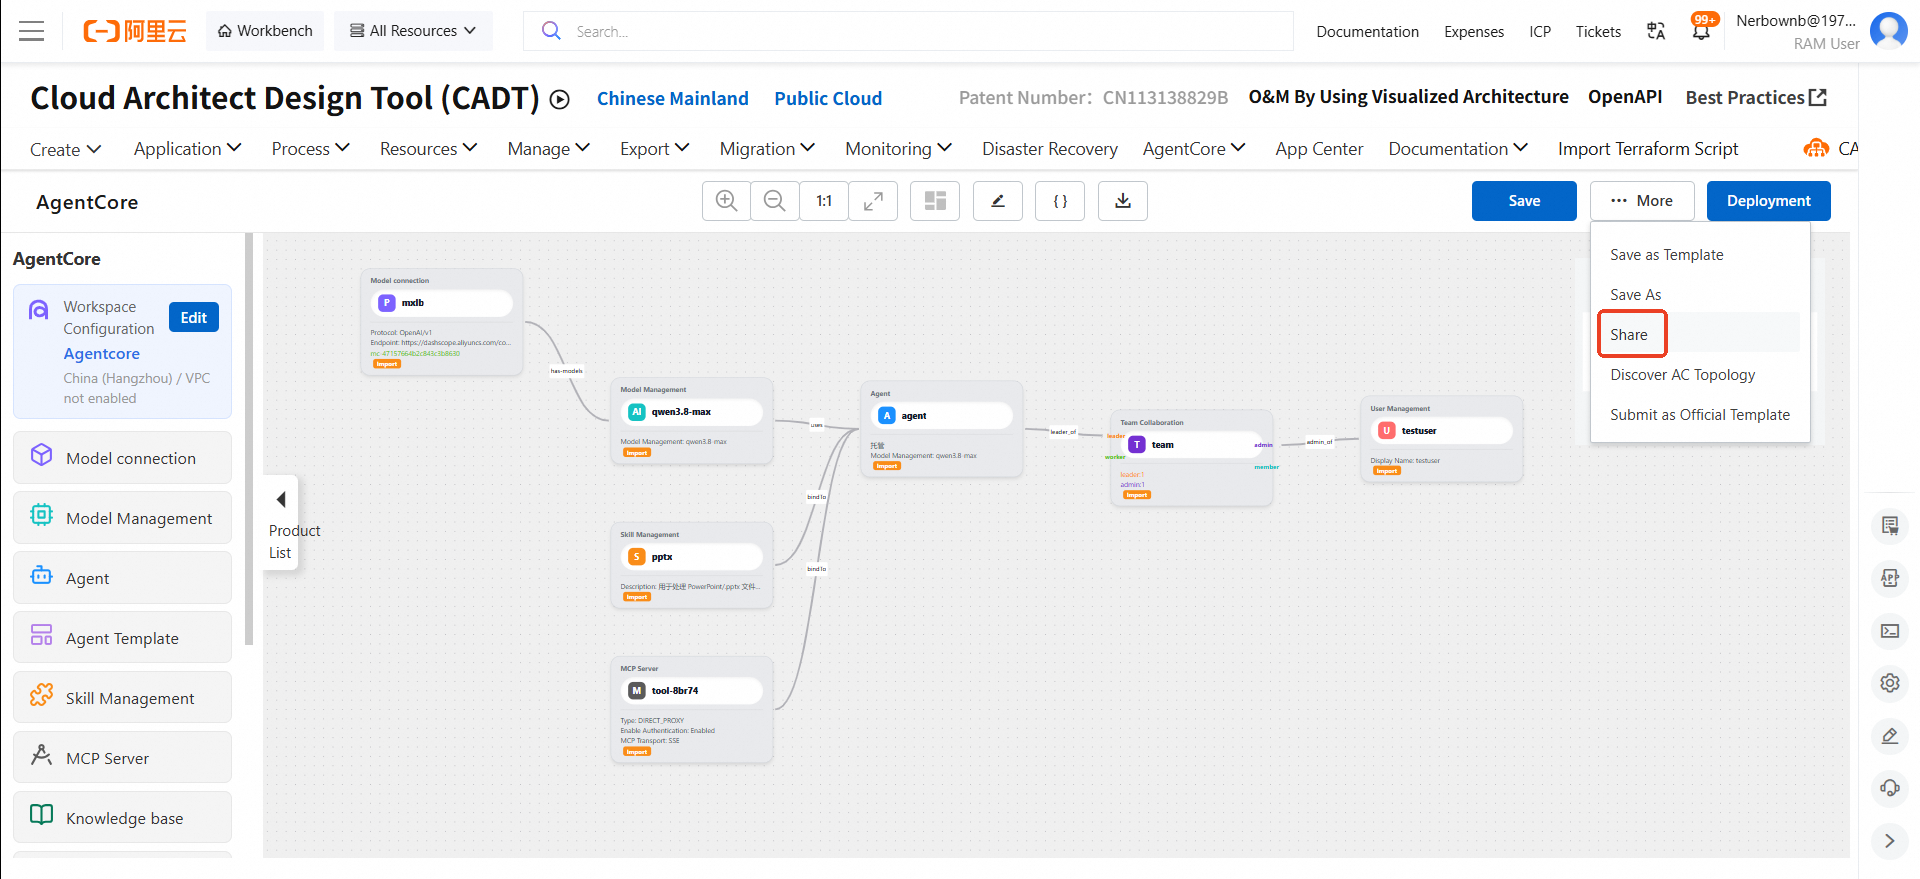
Task: Click the layout grid icon in toolbar
Action: click(x=935, y=201)
